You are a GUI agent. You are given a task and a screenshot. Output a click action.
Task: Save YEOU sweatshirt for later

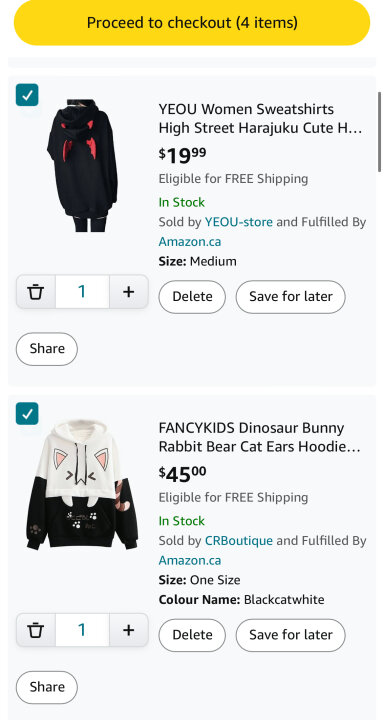pyautogui.click(x=291, y=297)
